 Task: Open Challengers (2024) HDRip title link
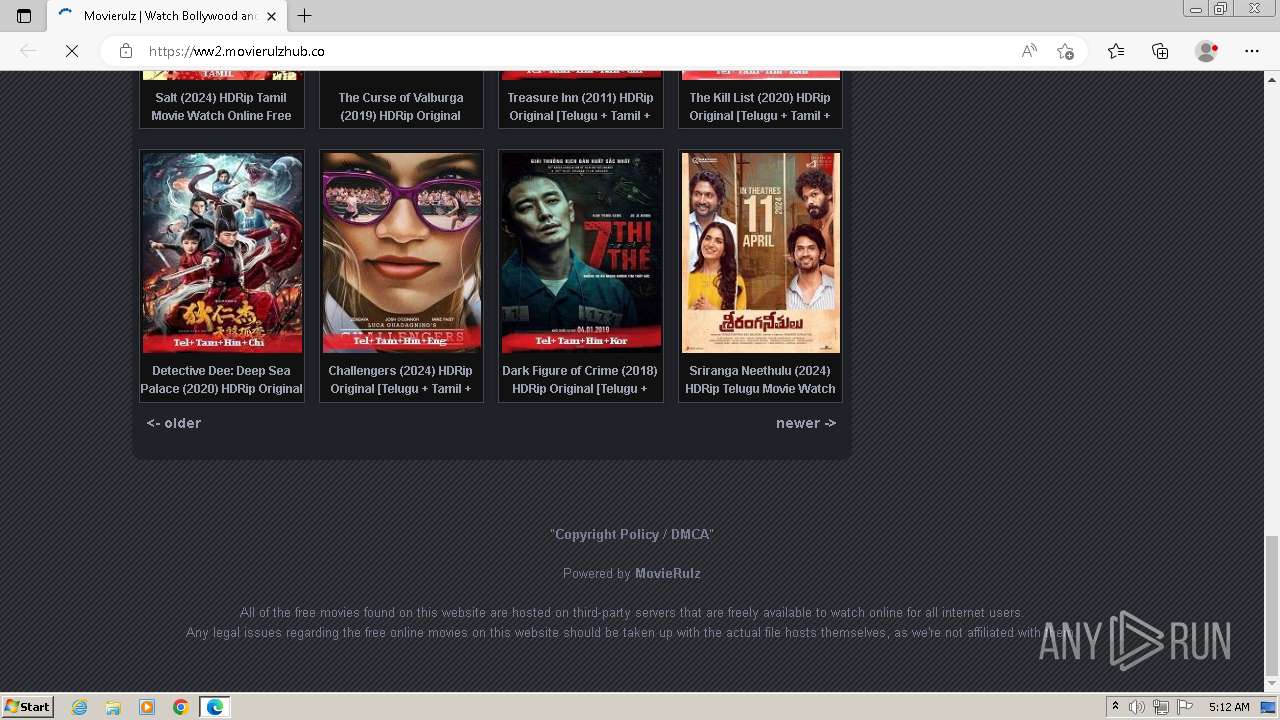401,379
